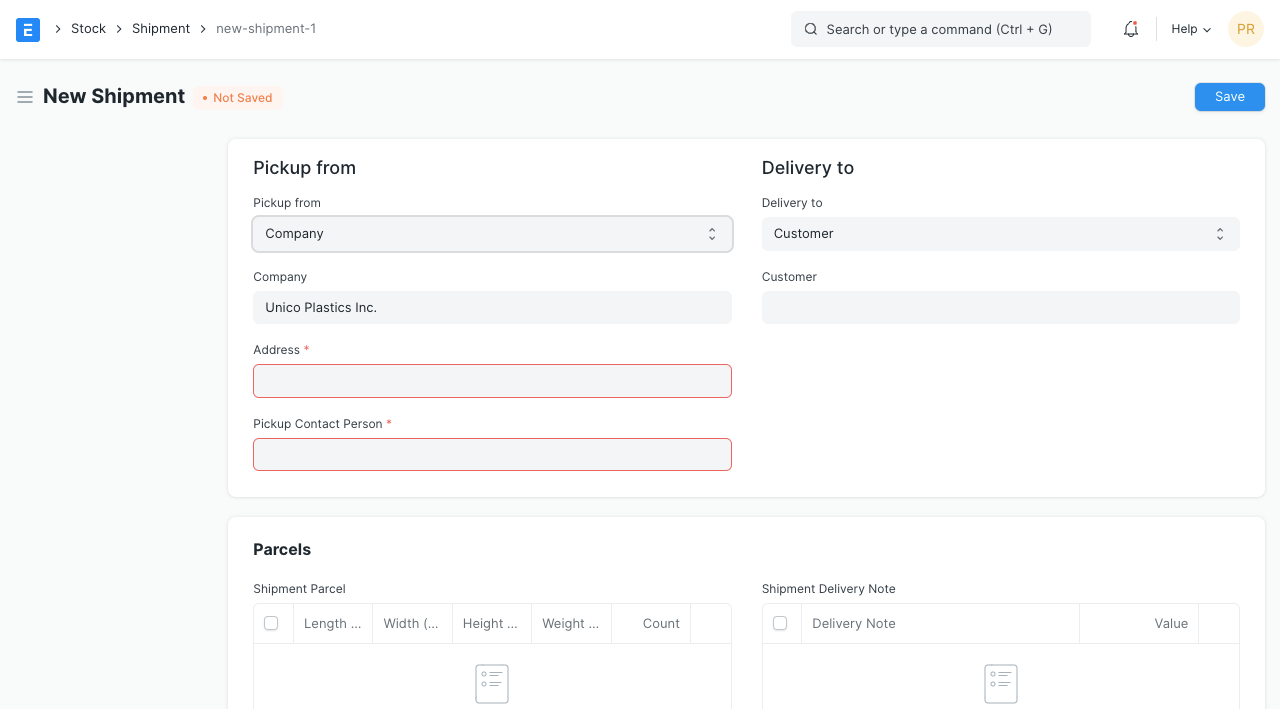Toggle the sidebar hamburger menu icon
The height and width of the screenshot is (709, 1280).
pyautogui.click(x=25, y=97)
